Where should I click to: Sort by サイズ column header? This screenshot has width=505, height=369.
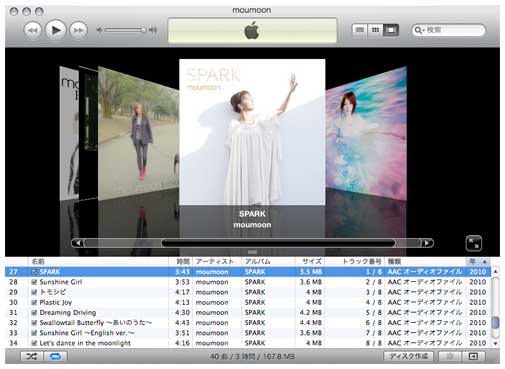point(310,261)
